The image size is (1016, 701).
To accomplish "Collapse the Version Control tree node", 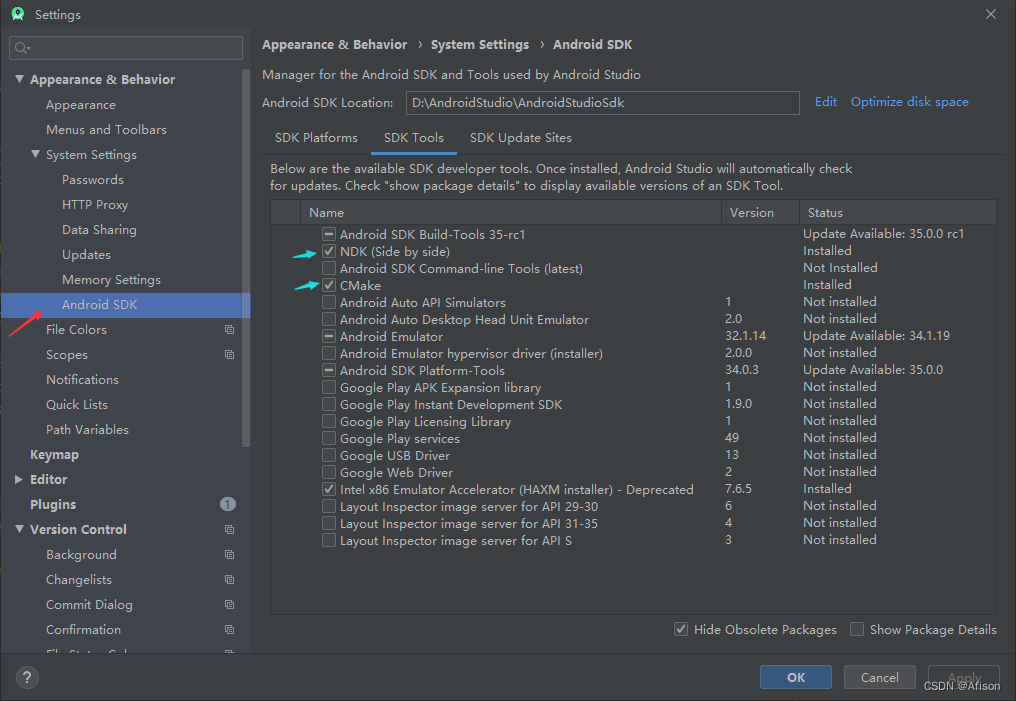I will (19, 529).
